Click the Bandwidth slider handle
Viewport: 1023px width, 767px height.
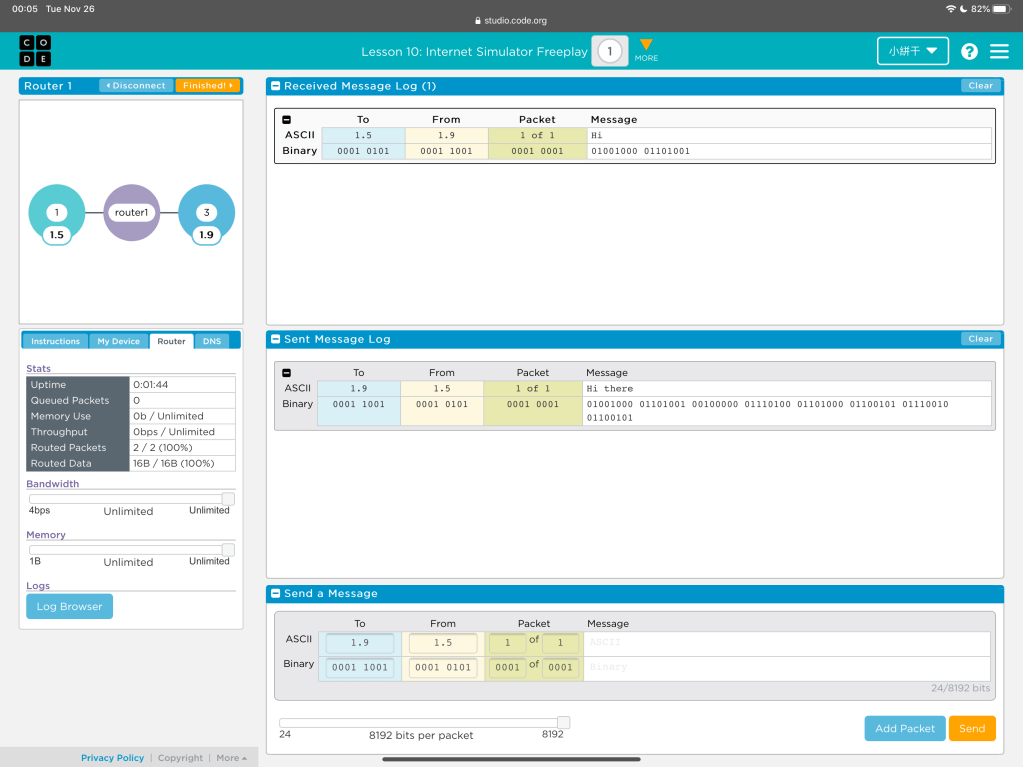coord(228,498)
